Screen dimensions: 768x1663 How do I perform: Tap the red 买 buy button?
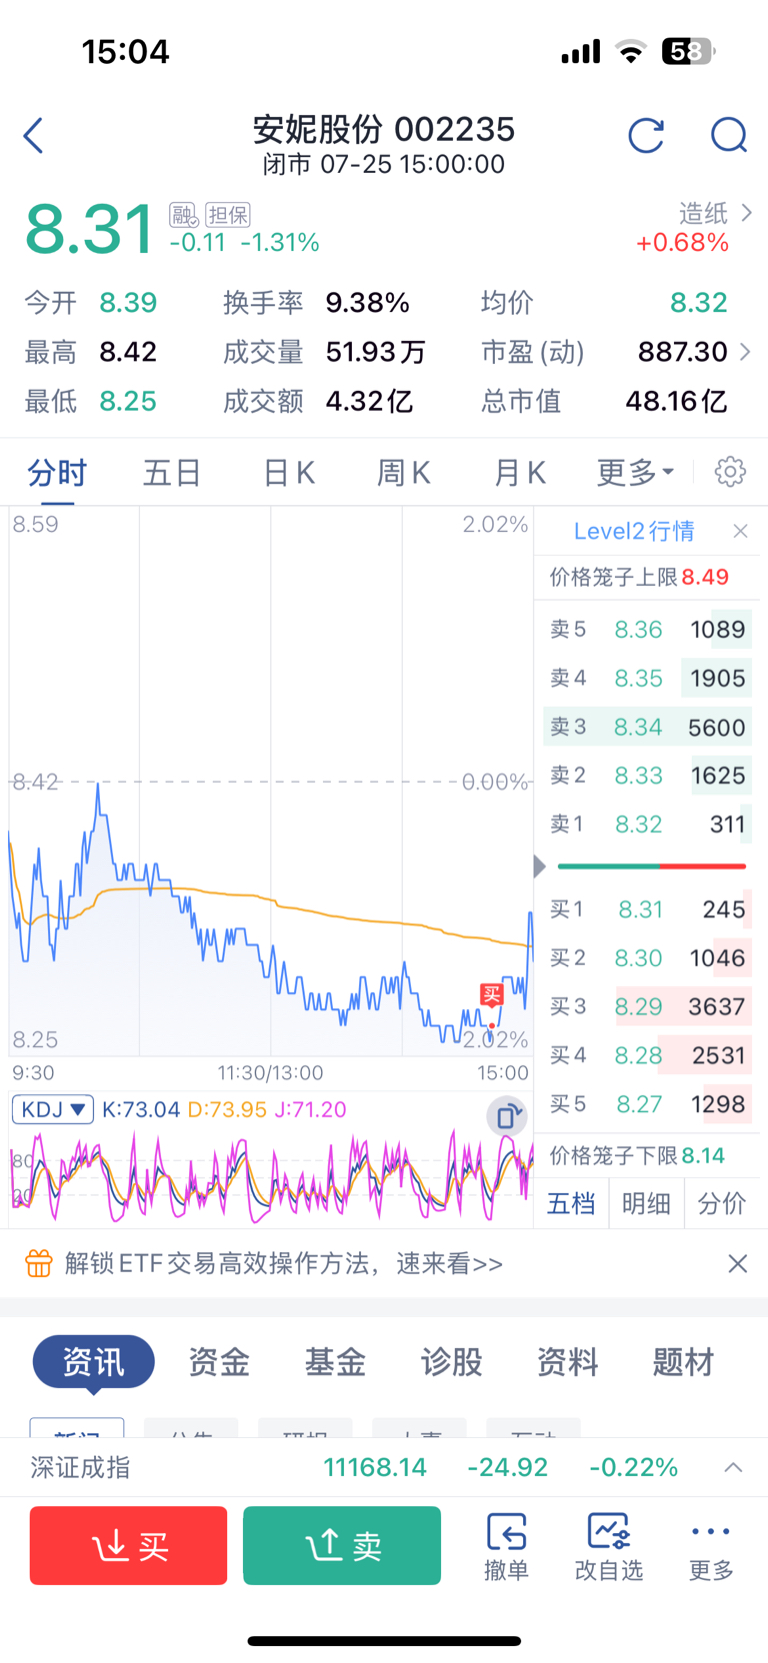coord(128,1546)
